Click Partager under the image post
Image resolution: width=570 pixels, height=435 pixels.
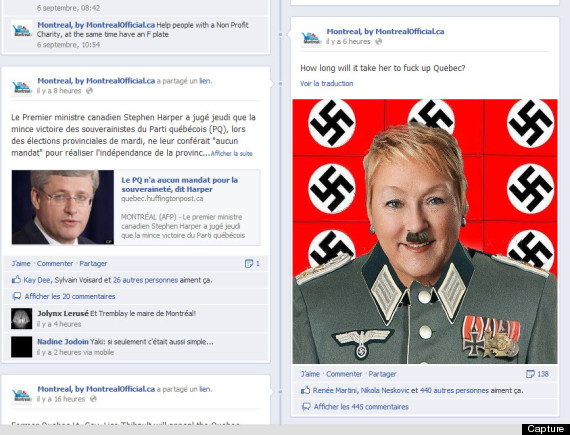tap(382, 374)
